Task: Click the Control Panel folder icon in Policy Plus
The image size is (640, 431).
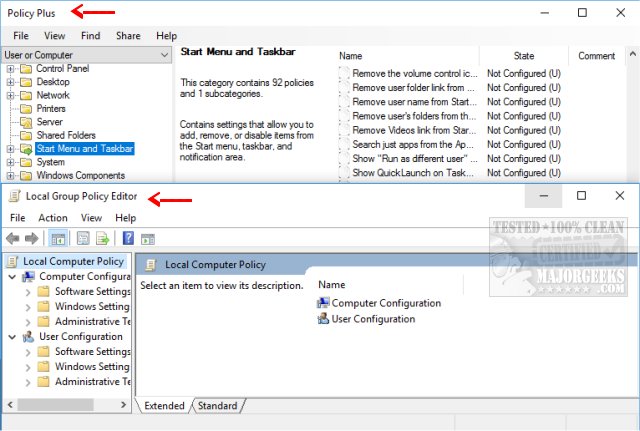Action: click(26, 69)
